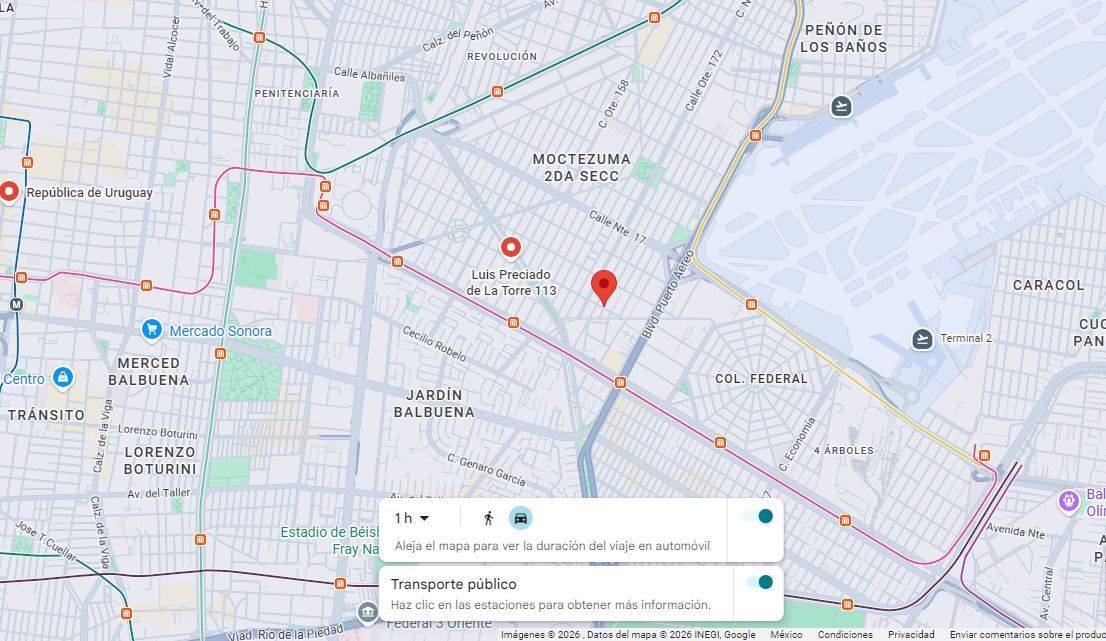Click the Mercado Sonora shopping icon
This screenshot has height=641, width=1106.
click(x=152, y=330)
